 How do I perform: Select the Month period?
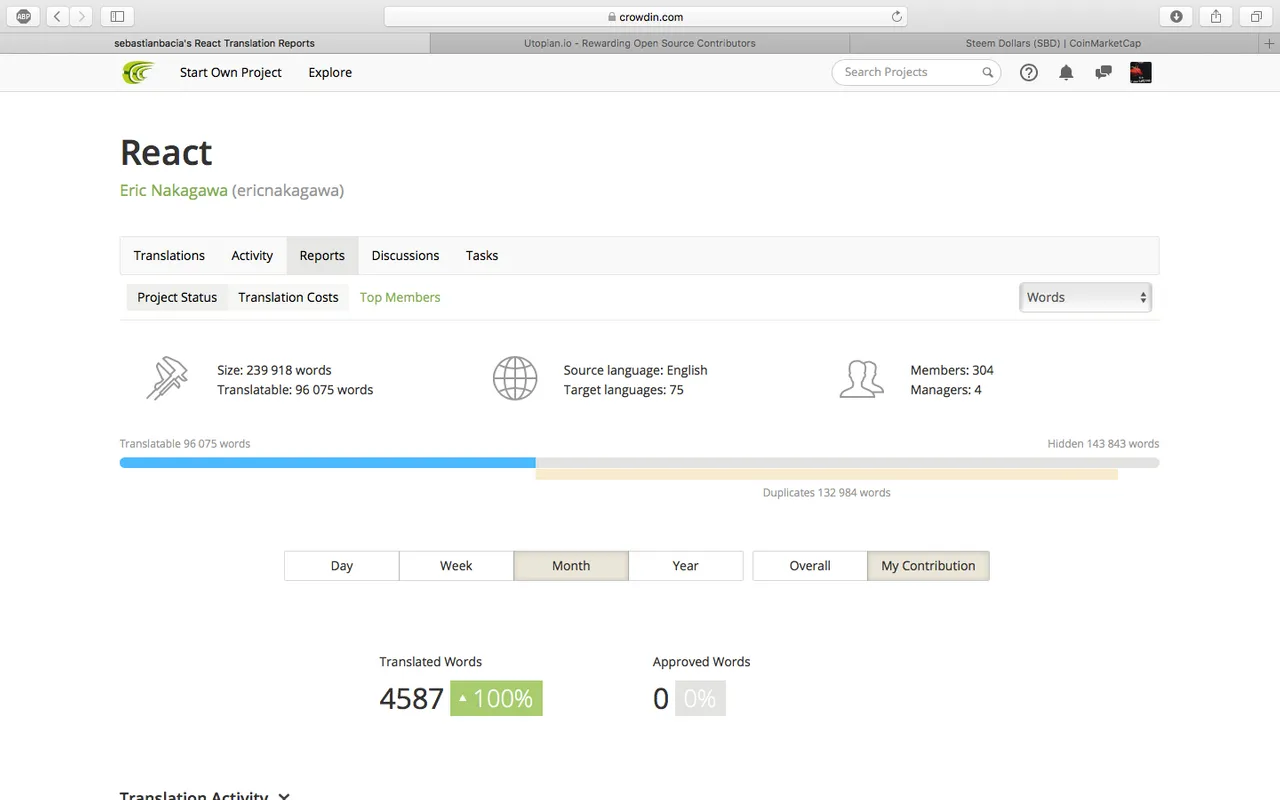click(571, 566)
